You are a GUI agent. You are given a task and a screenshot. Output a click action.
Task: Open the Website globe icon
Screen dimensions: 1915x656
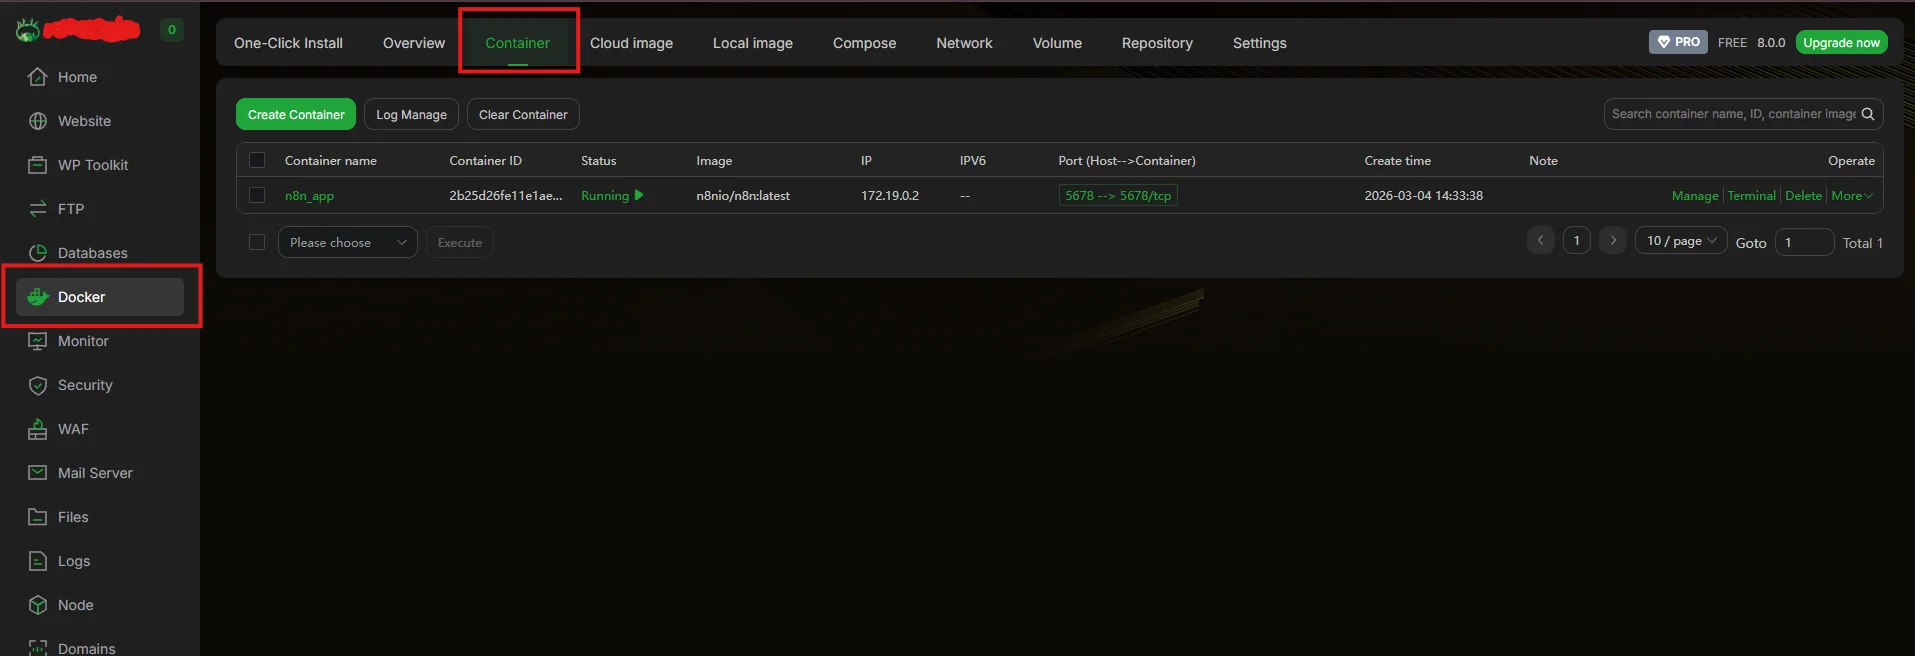(38, 121)
